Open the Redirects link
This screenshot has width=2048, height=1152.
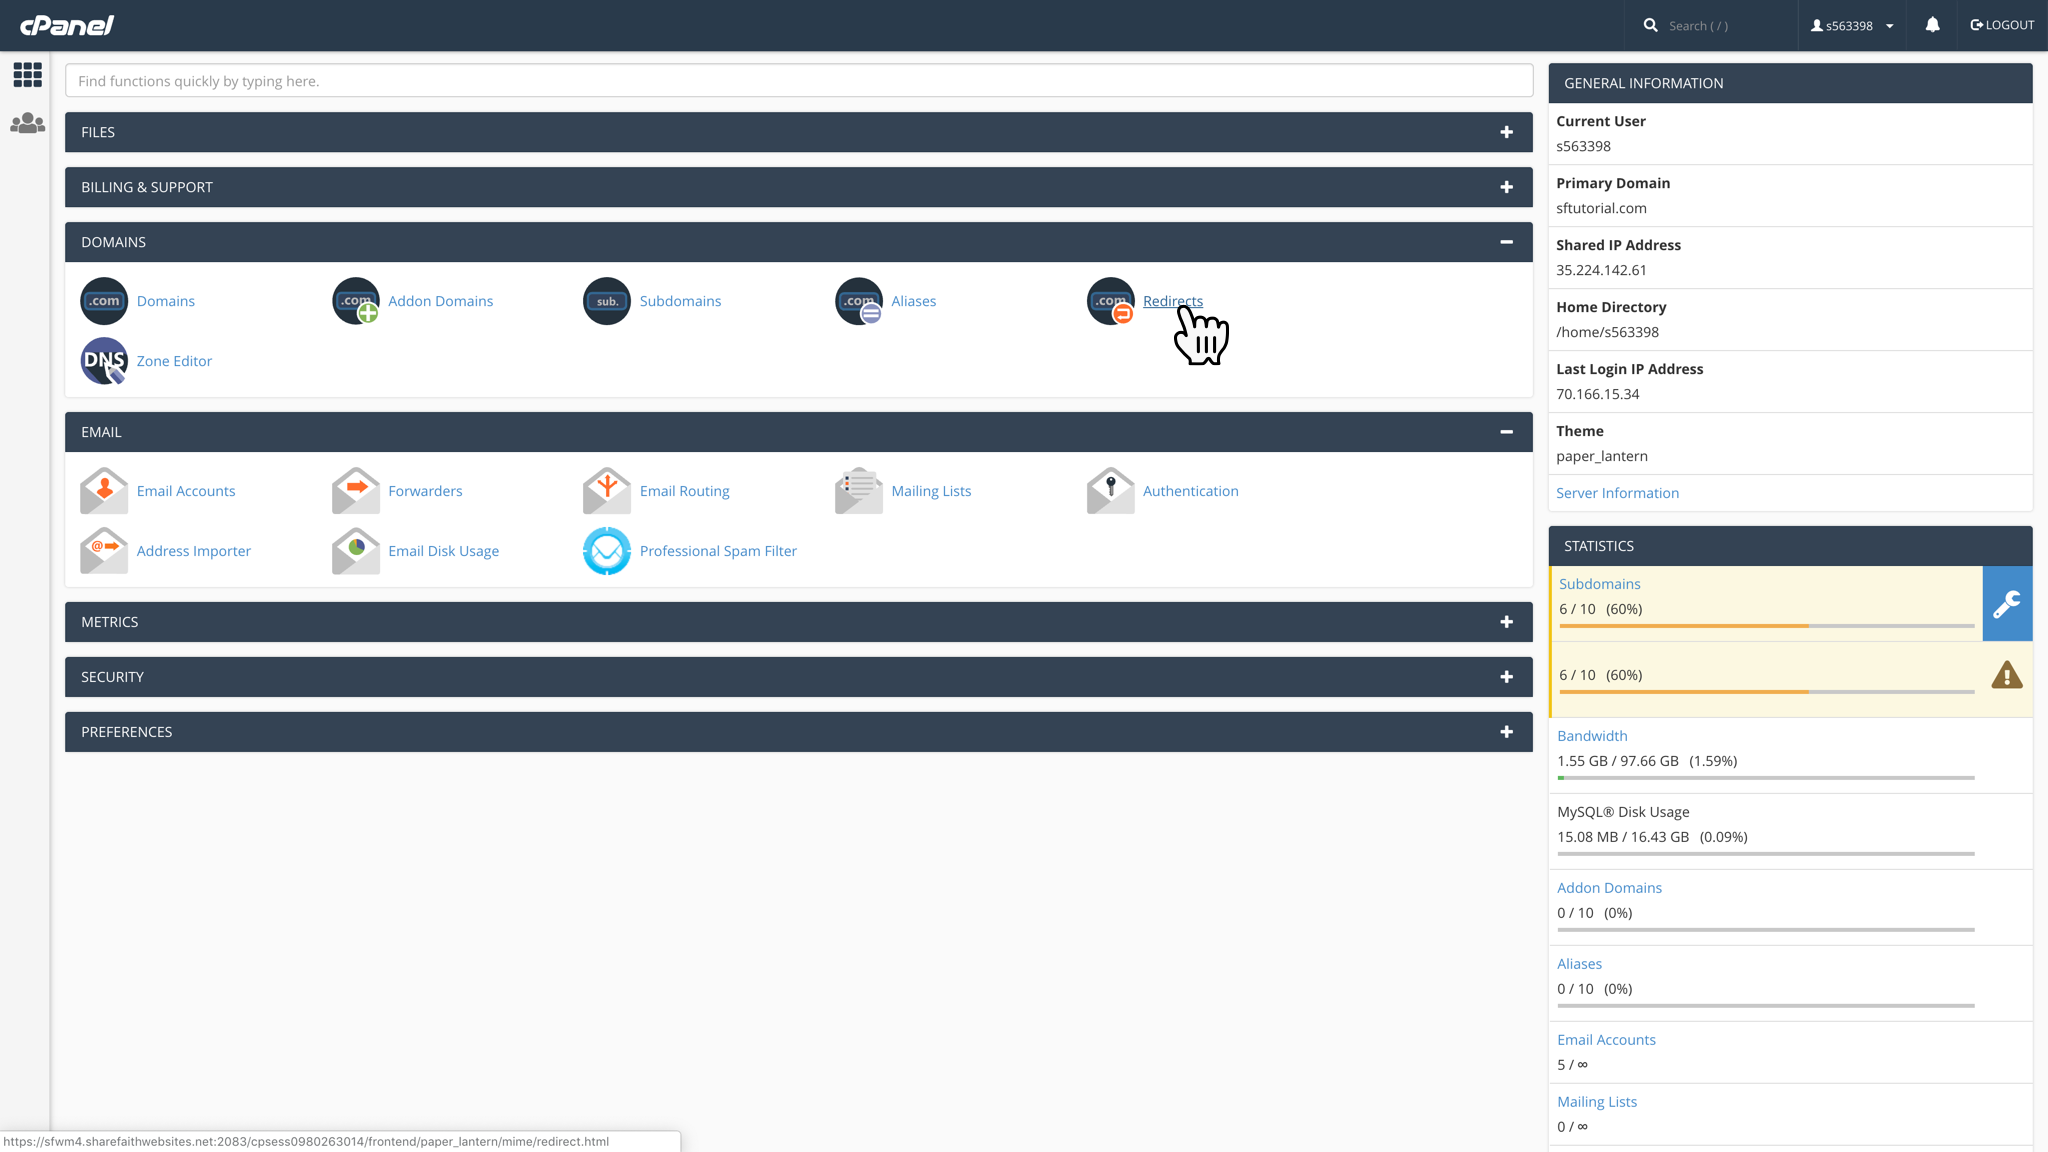(1173, 301)
